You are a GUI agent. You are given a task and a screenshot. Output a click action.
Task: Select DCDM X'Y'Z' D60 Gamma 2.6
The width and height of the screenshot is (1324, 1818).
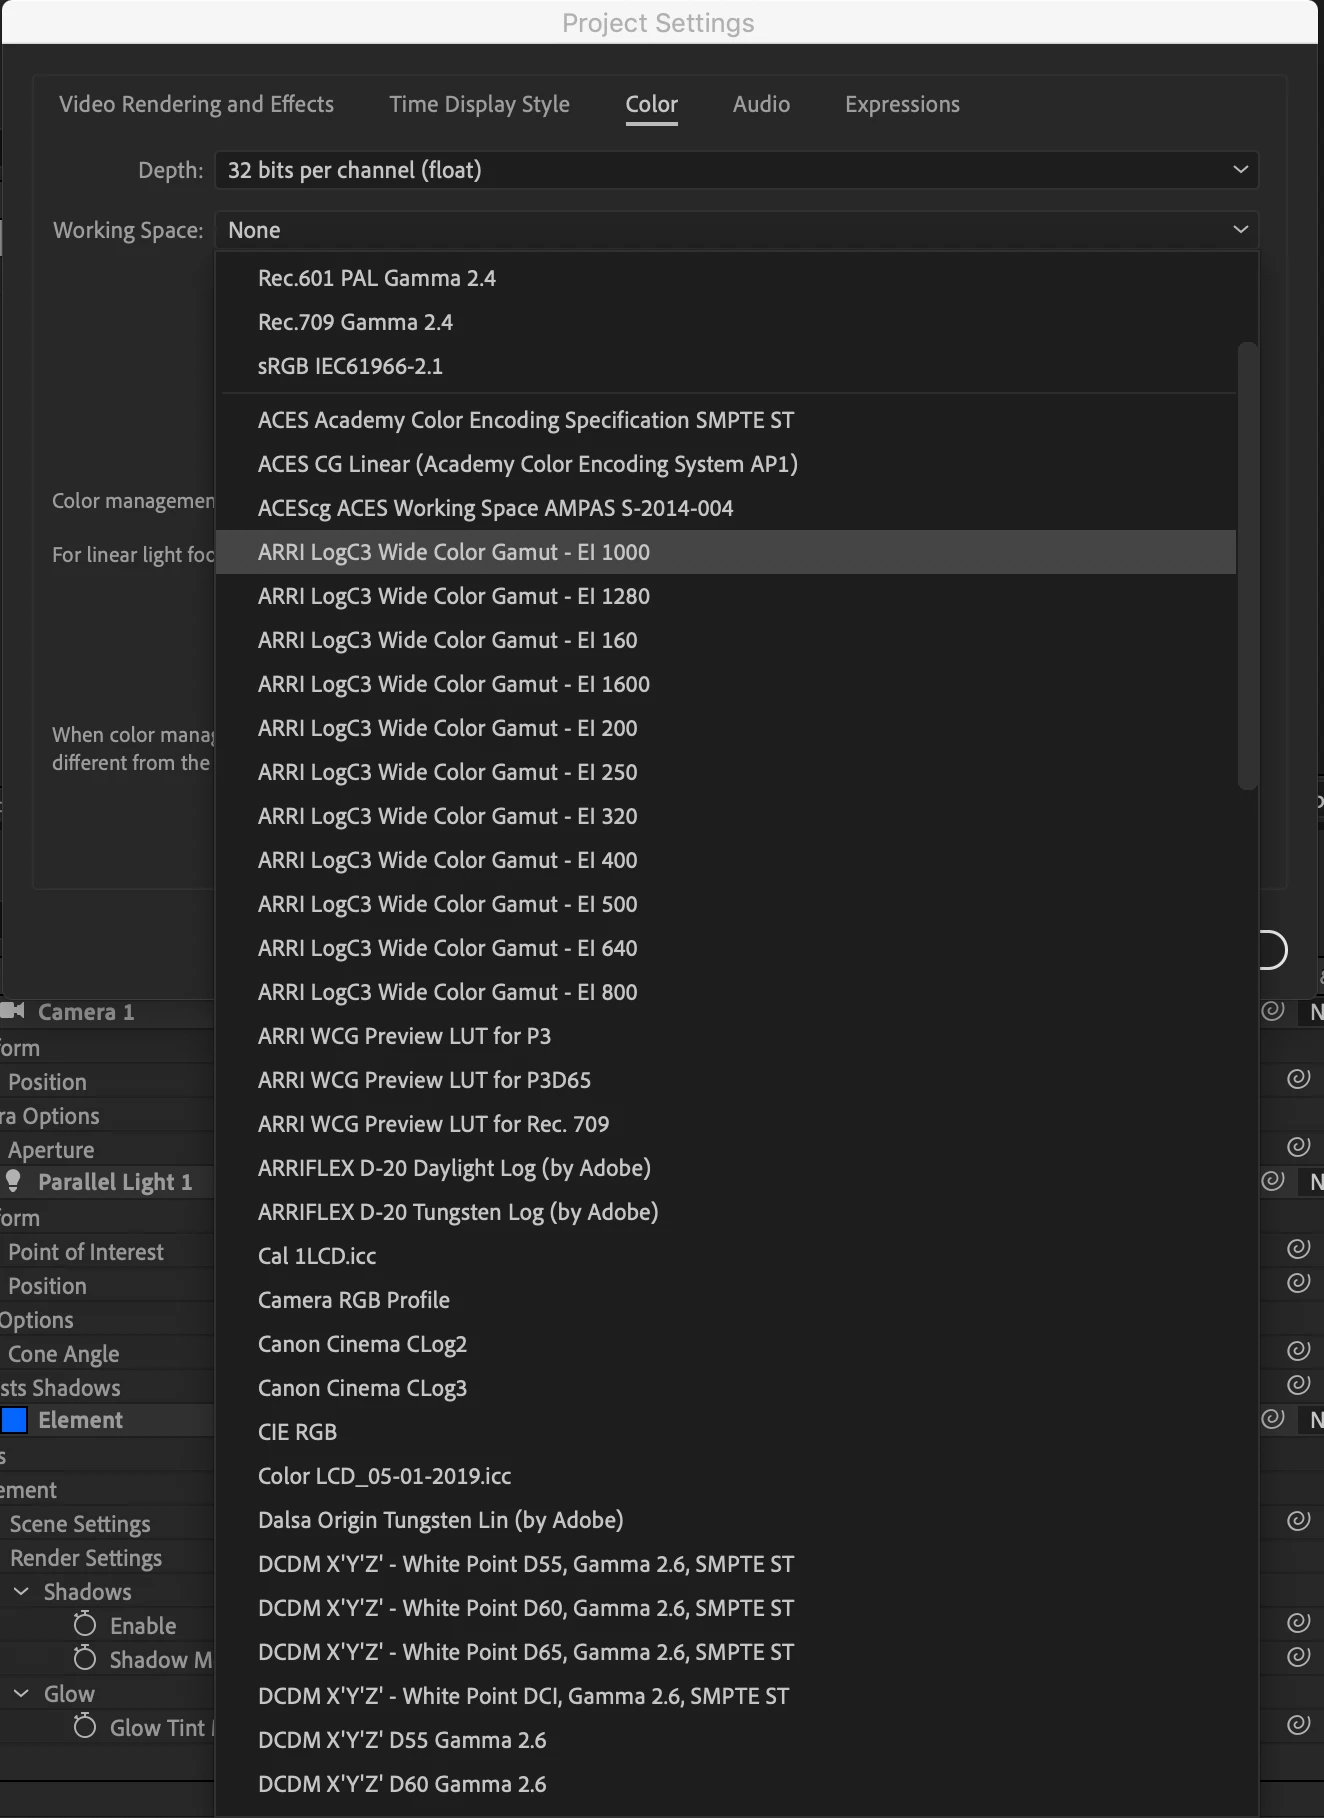[x=726, y=1784]
